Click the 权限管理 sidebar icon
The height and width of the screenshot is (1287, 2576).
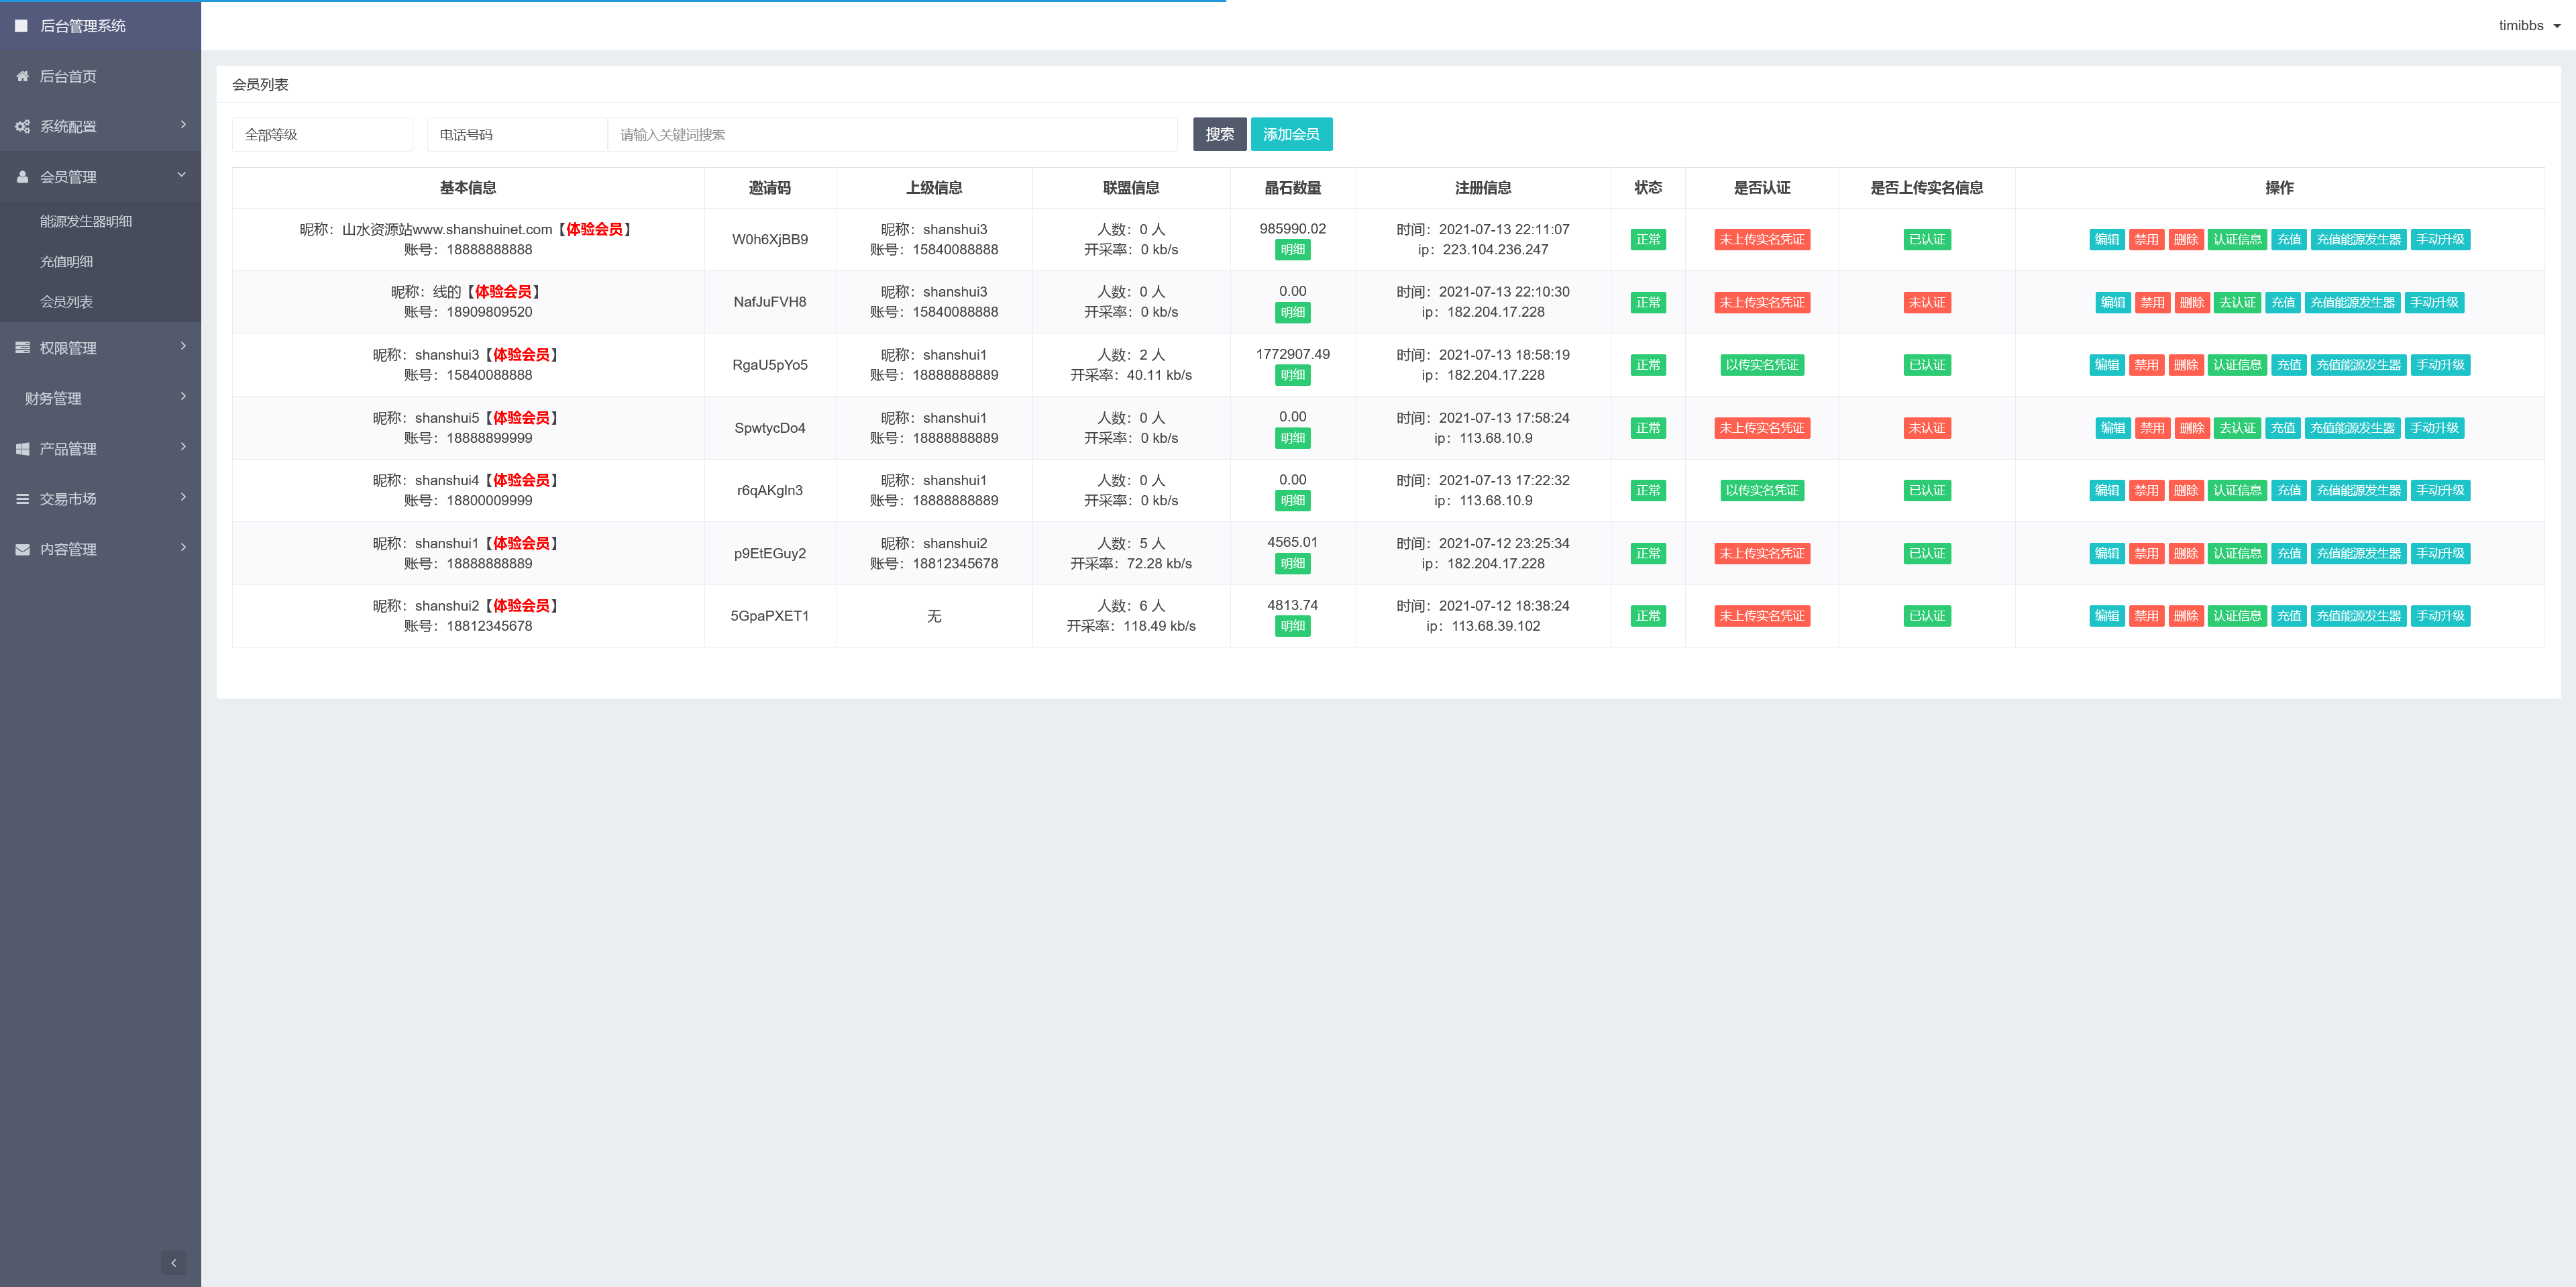tap(22, 348)
